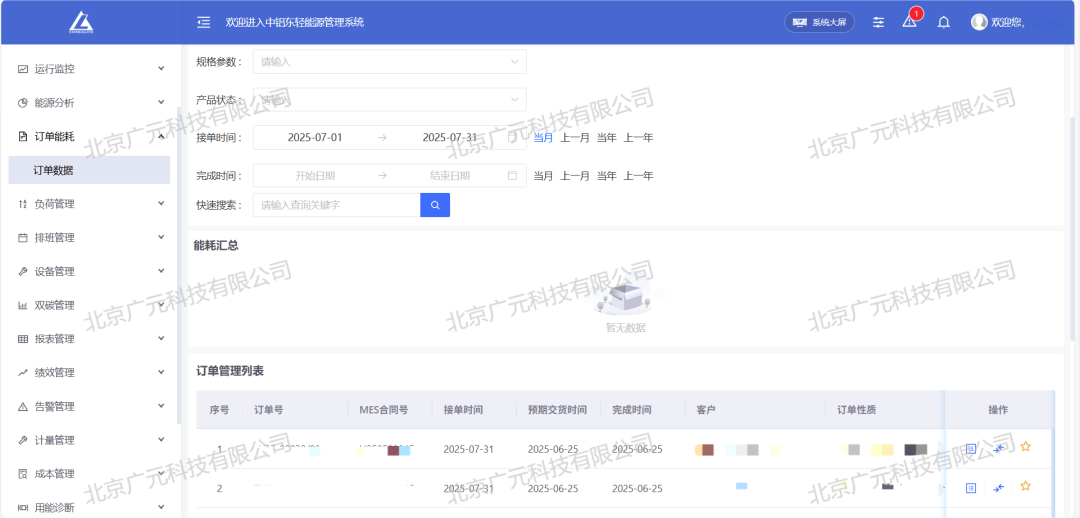
Task: Collapse the 订单能耗 menu chevron
Action: click(x=161, y=136)
